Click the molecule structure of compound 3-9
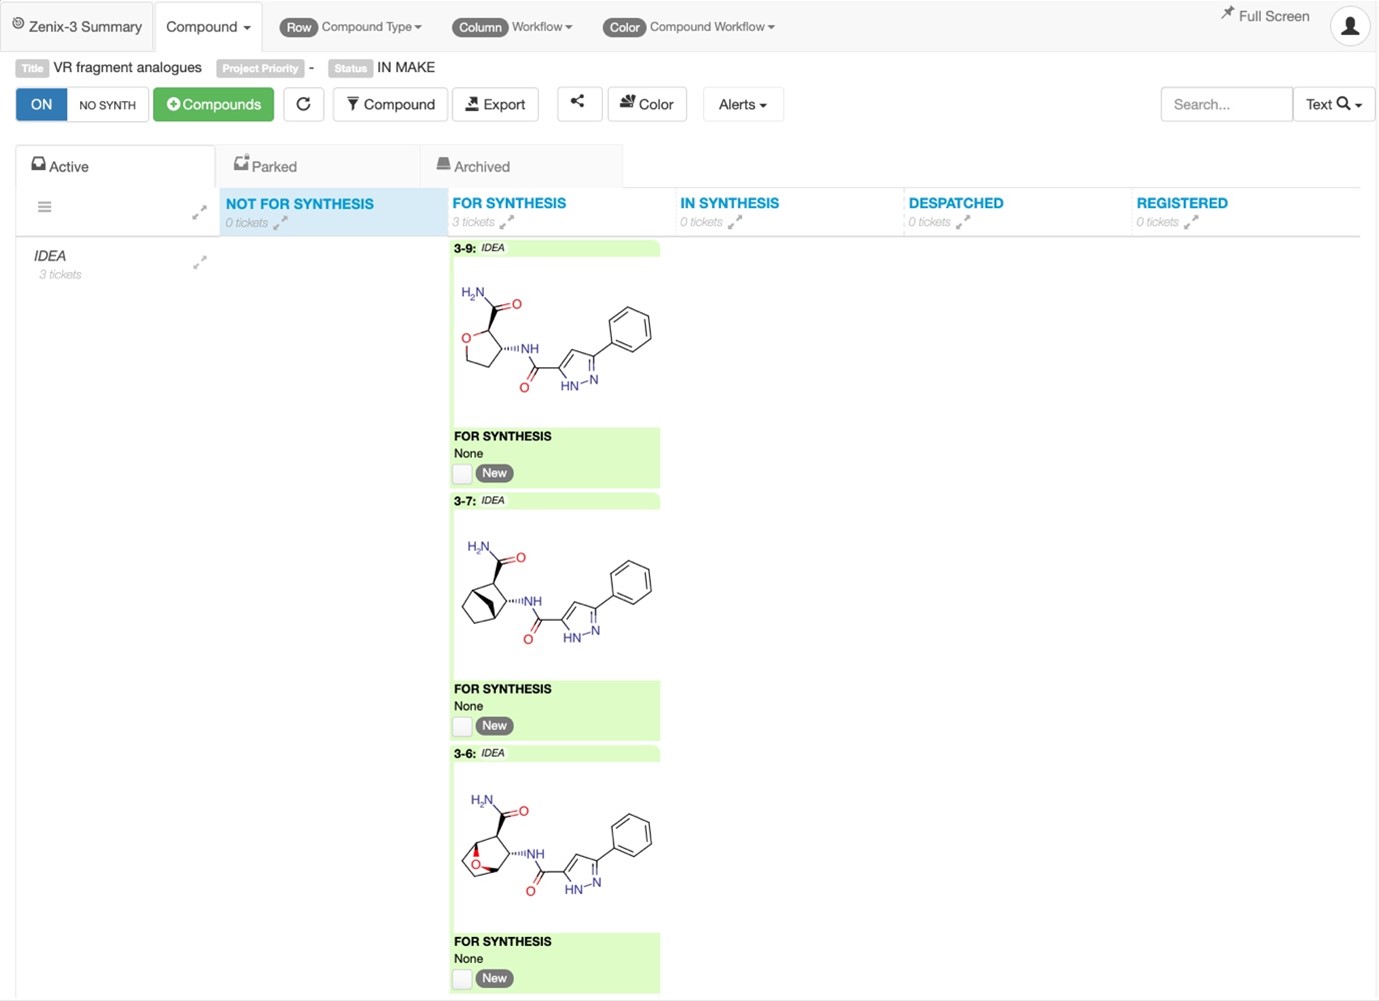The height and width of the screenshot is (1001, 1379). 555,342
